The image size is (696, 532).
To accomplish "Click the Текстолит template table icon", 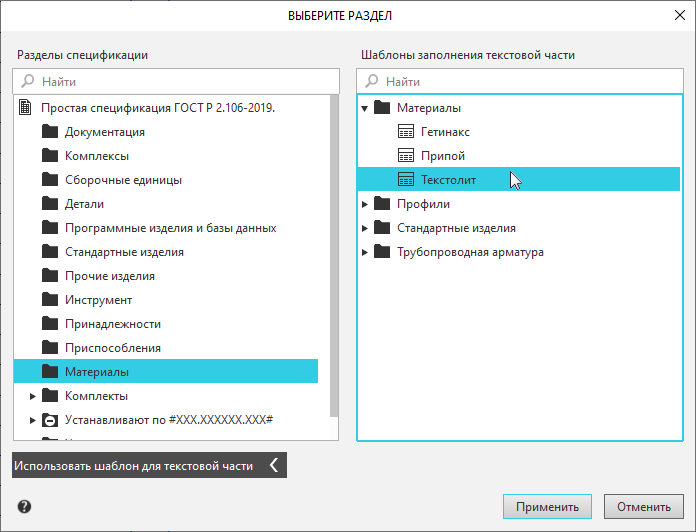I will point(405,180).
